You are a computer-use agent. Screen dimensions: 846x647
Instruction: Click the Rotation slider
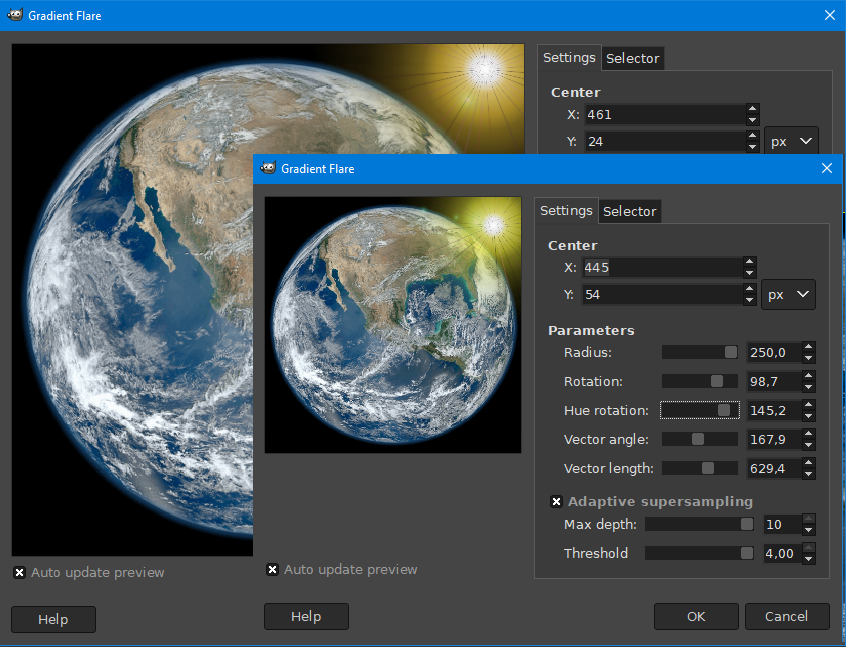(x=700, y=382)
